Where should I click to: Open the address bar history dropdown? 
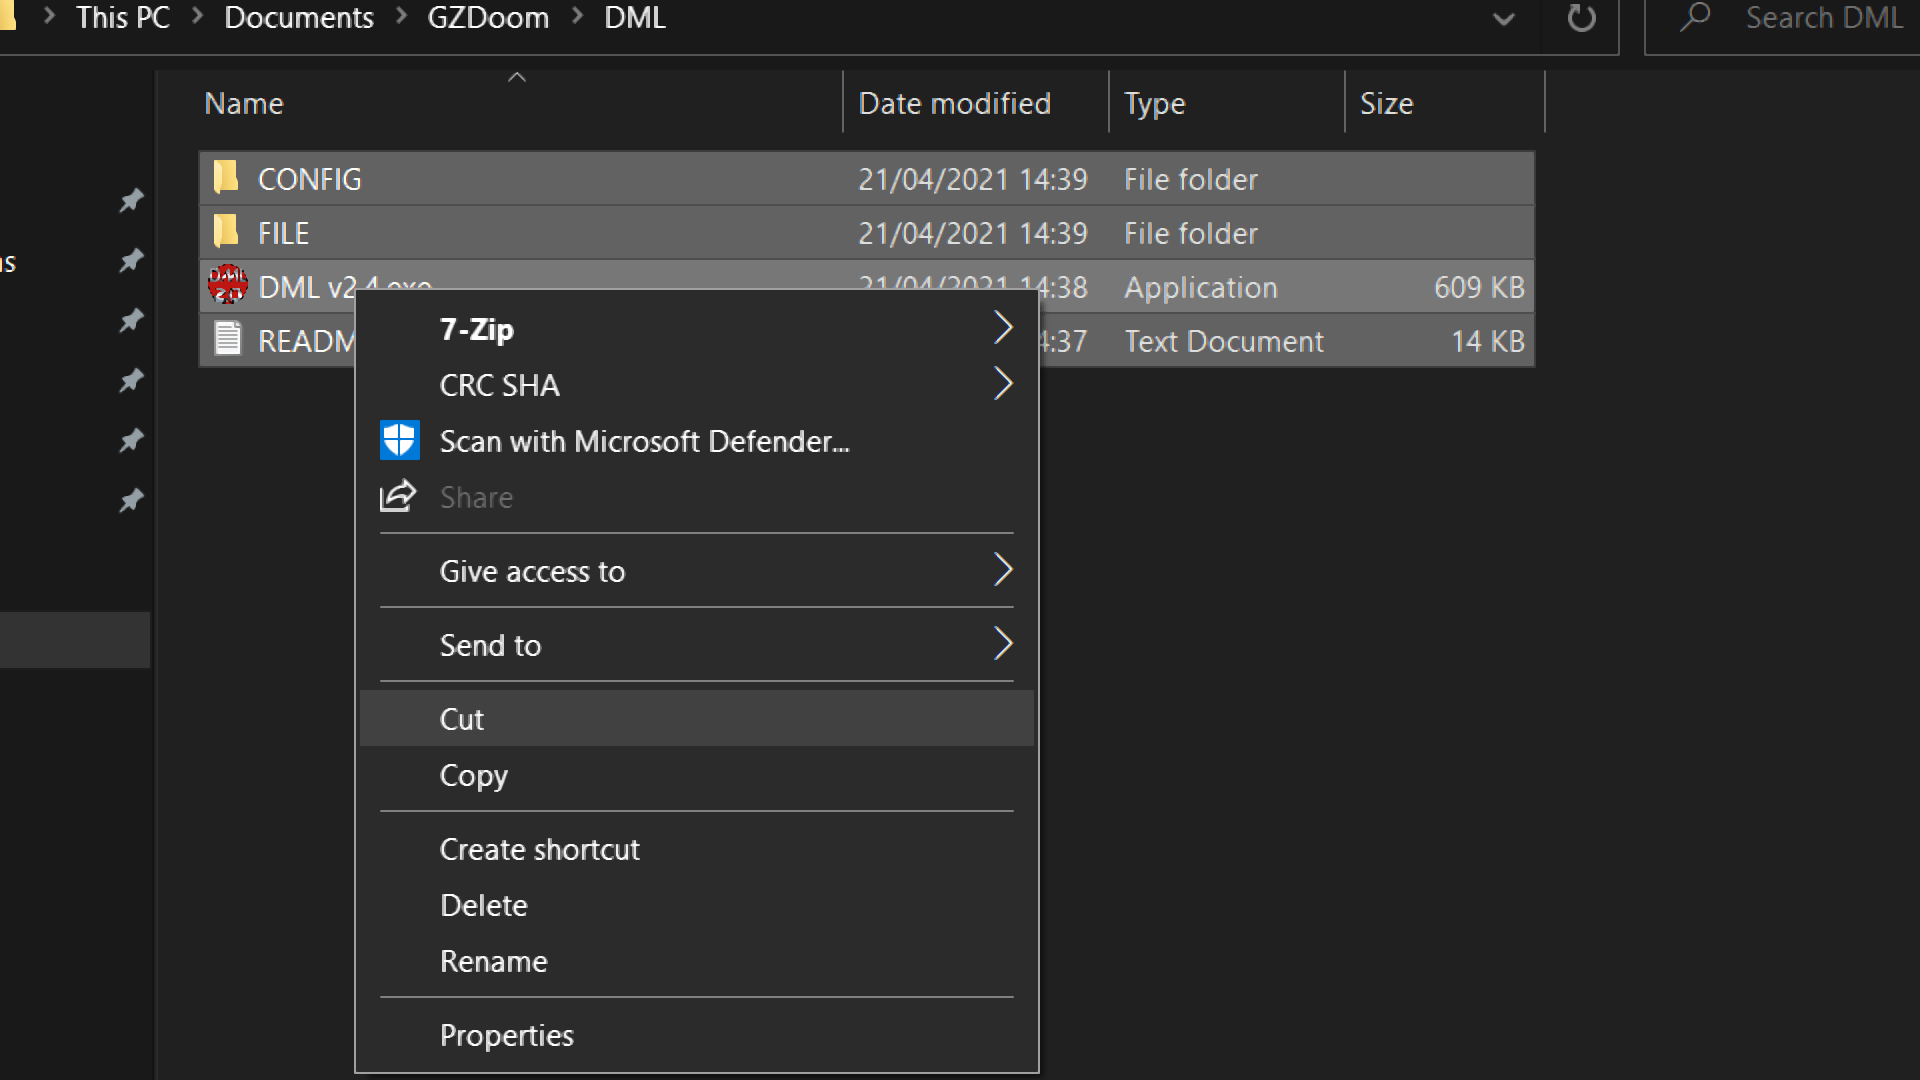coord(1503,19)
